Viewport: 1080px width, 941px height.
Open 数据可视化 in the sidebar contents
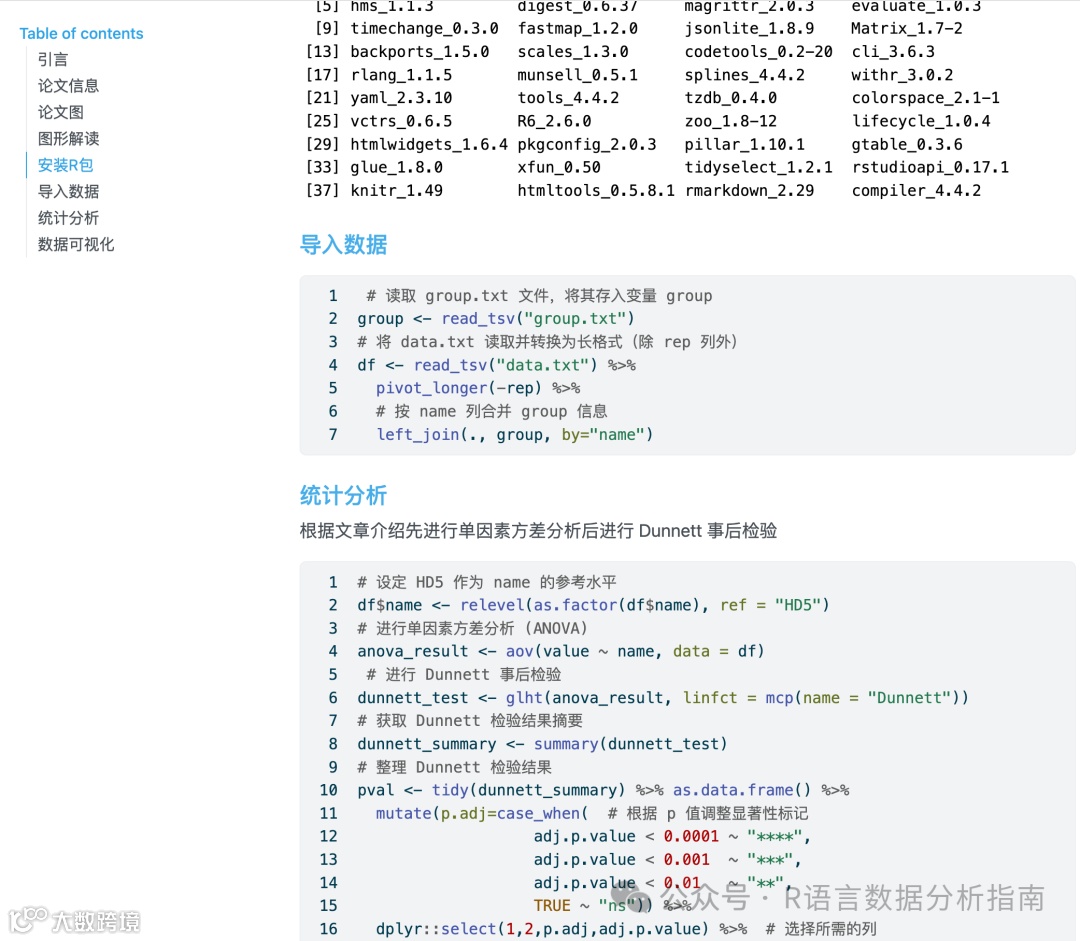pos(76,245)
